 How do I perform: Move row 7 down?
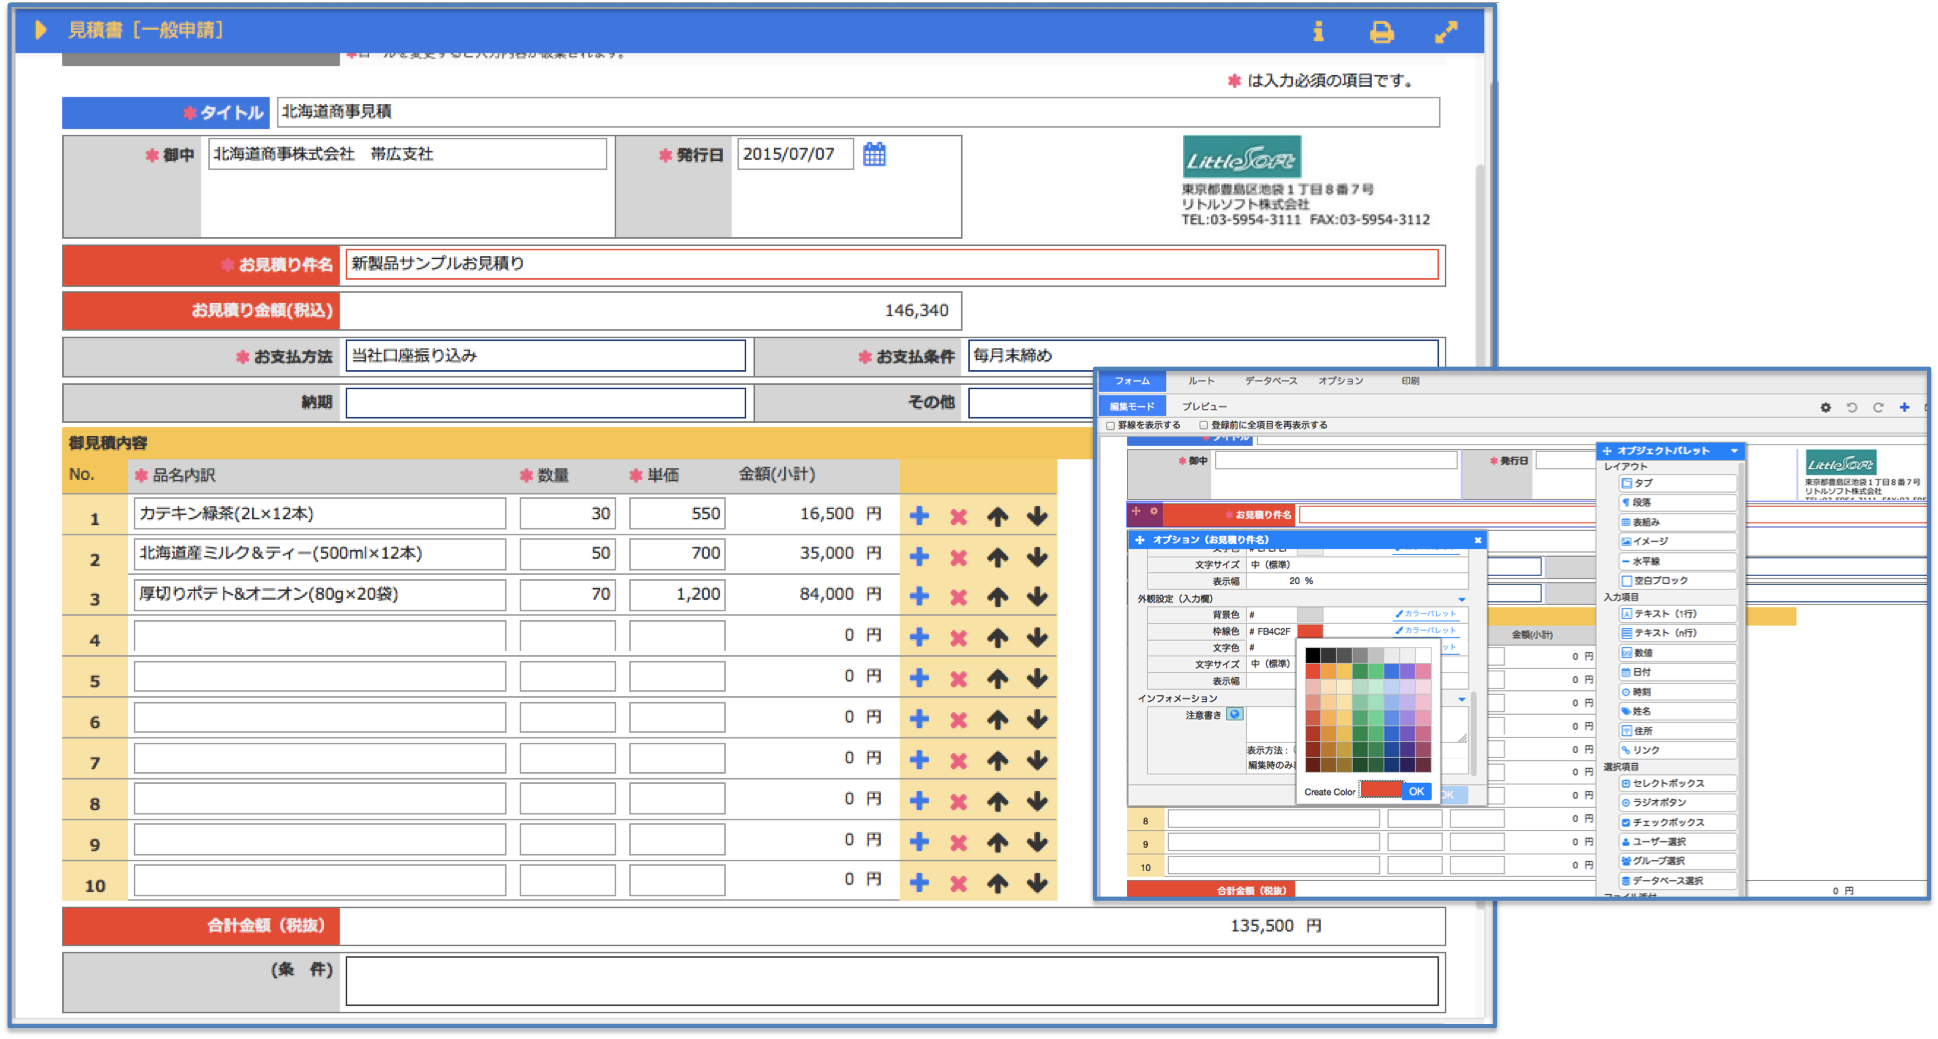(1037, 761)
